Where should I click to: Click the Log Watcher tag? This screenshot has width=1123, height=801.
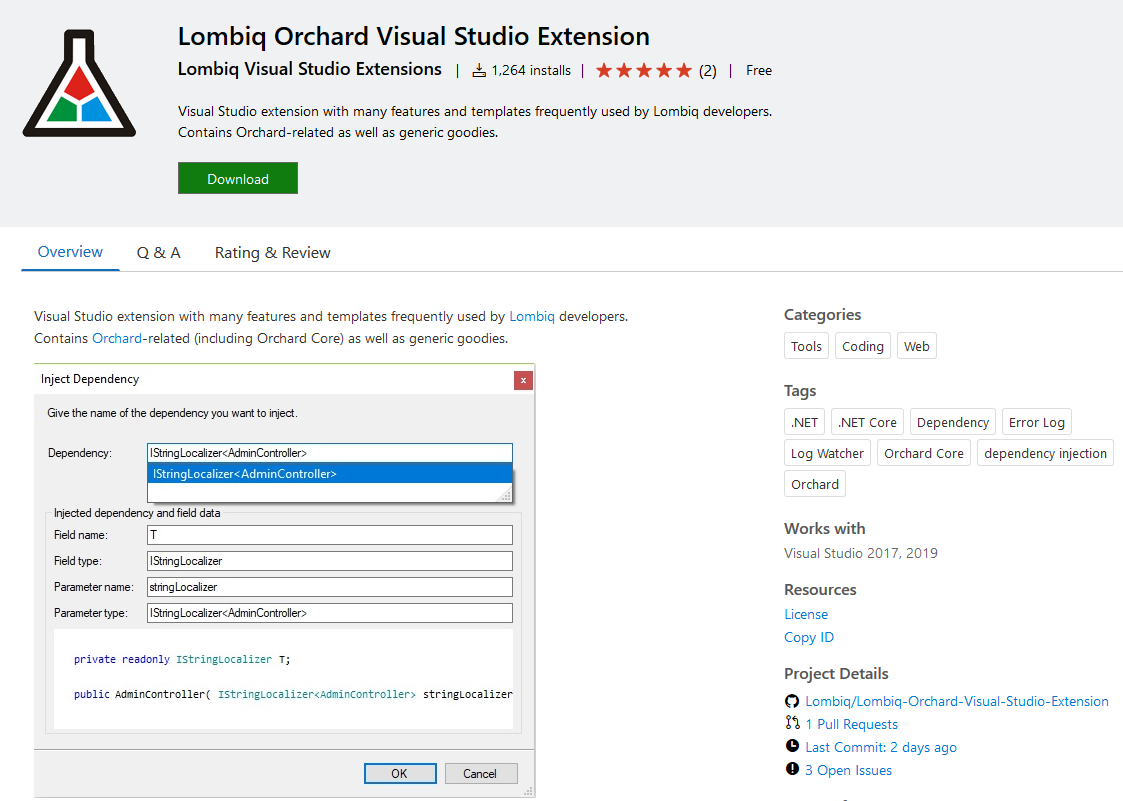[827, 453]
